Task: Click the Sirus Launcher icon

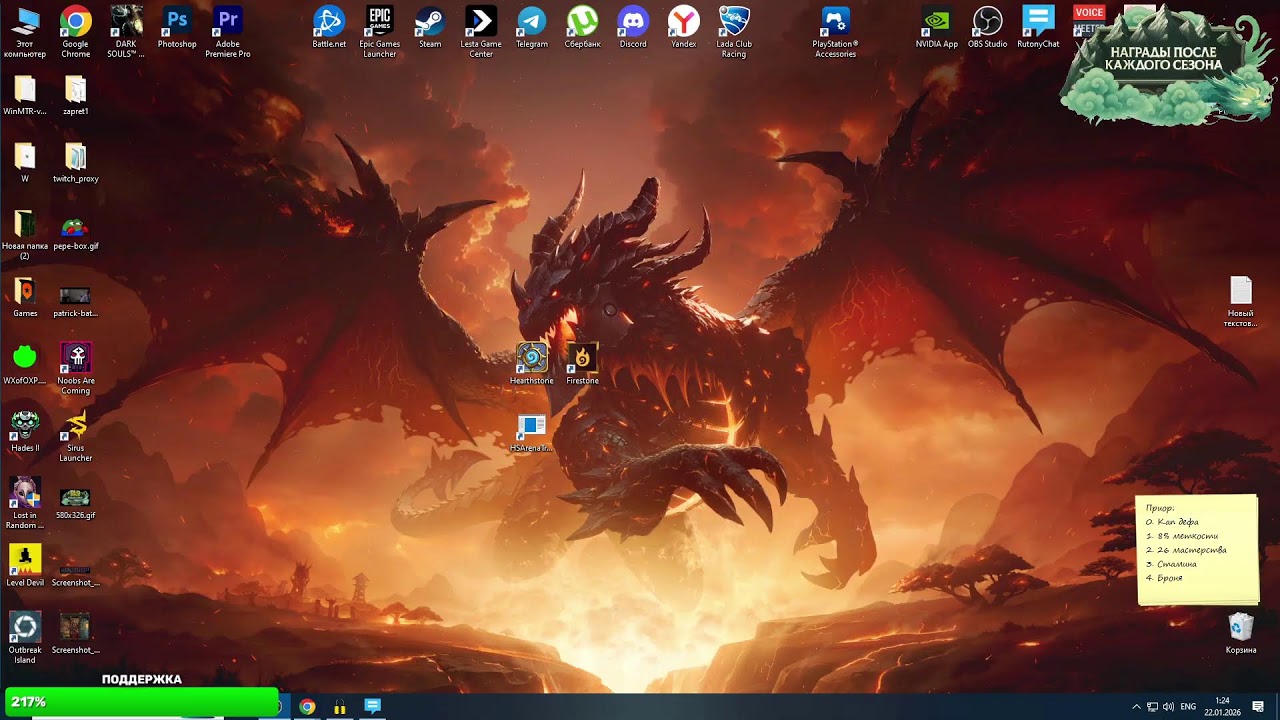Action: 76,436
